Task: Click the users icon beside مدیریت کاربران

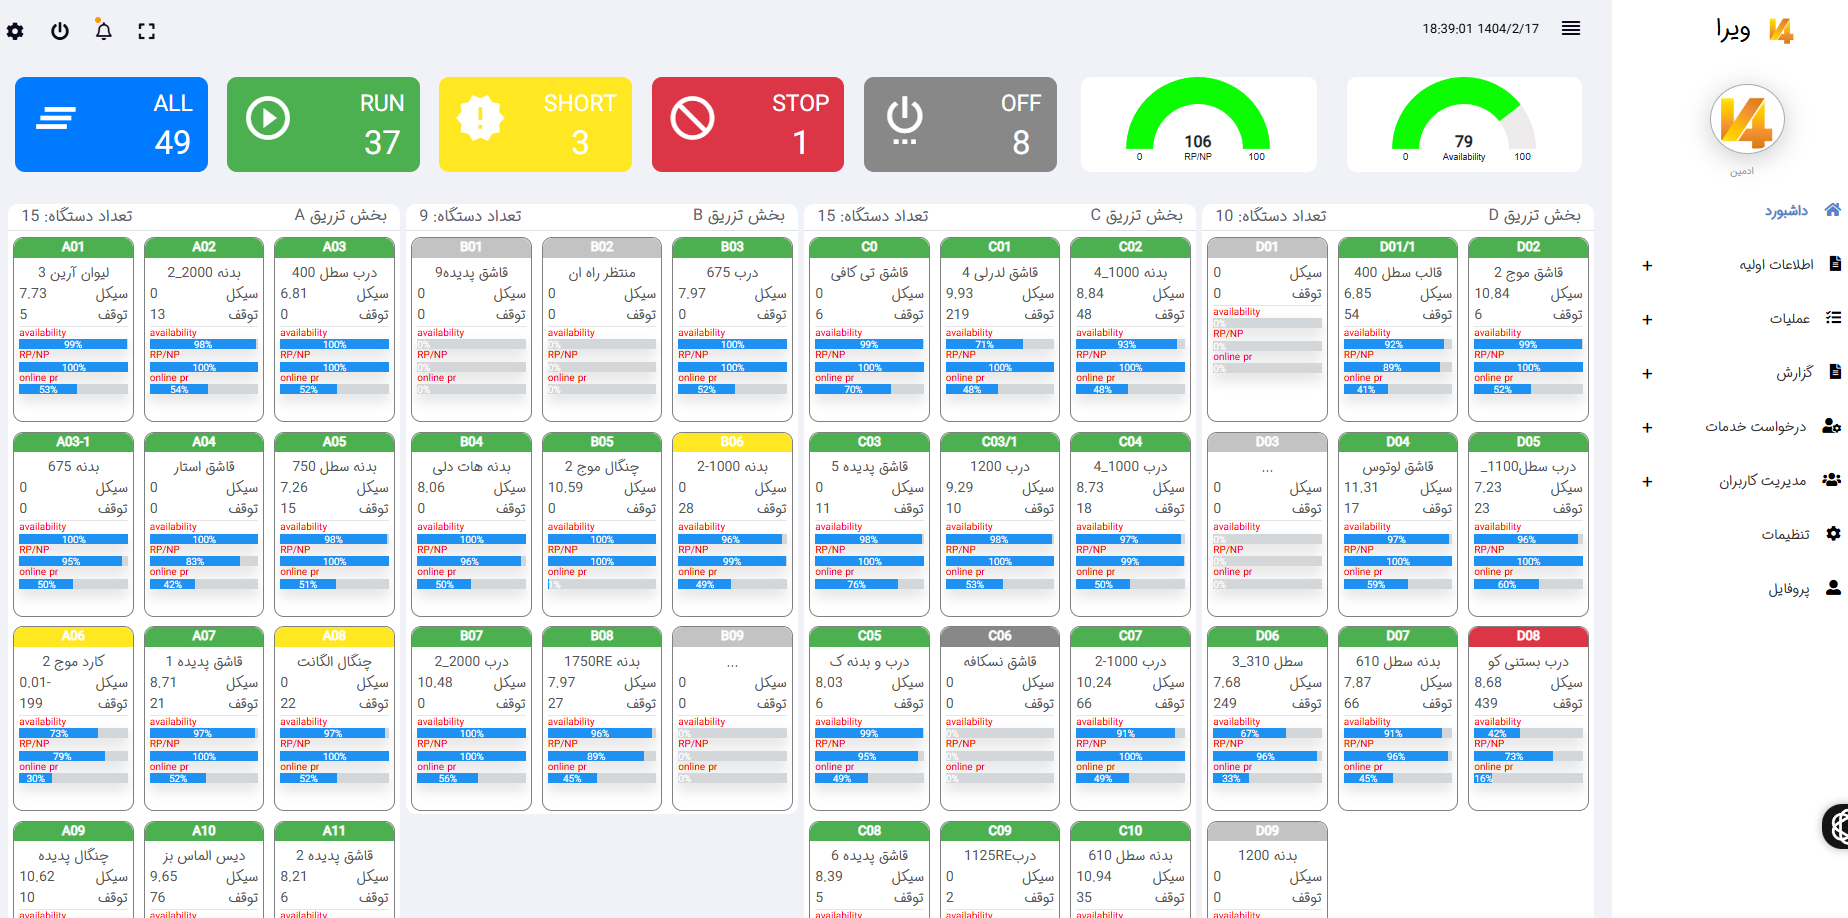Action: [1831, 480]
